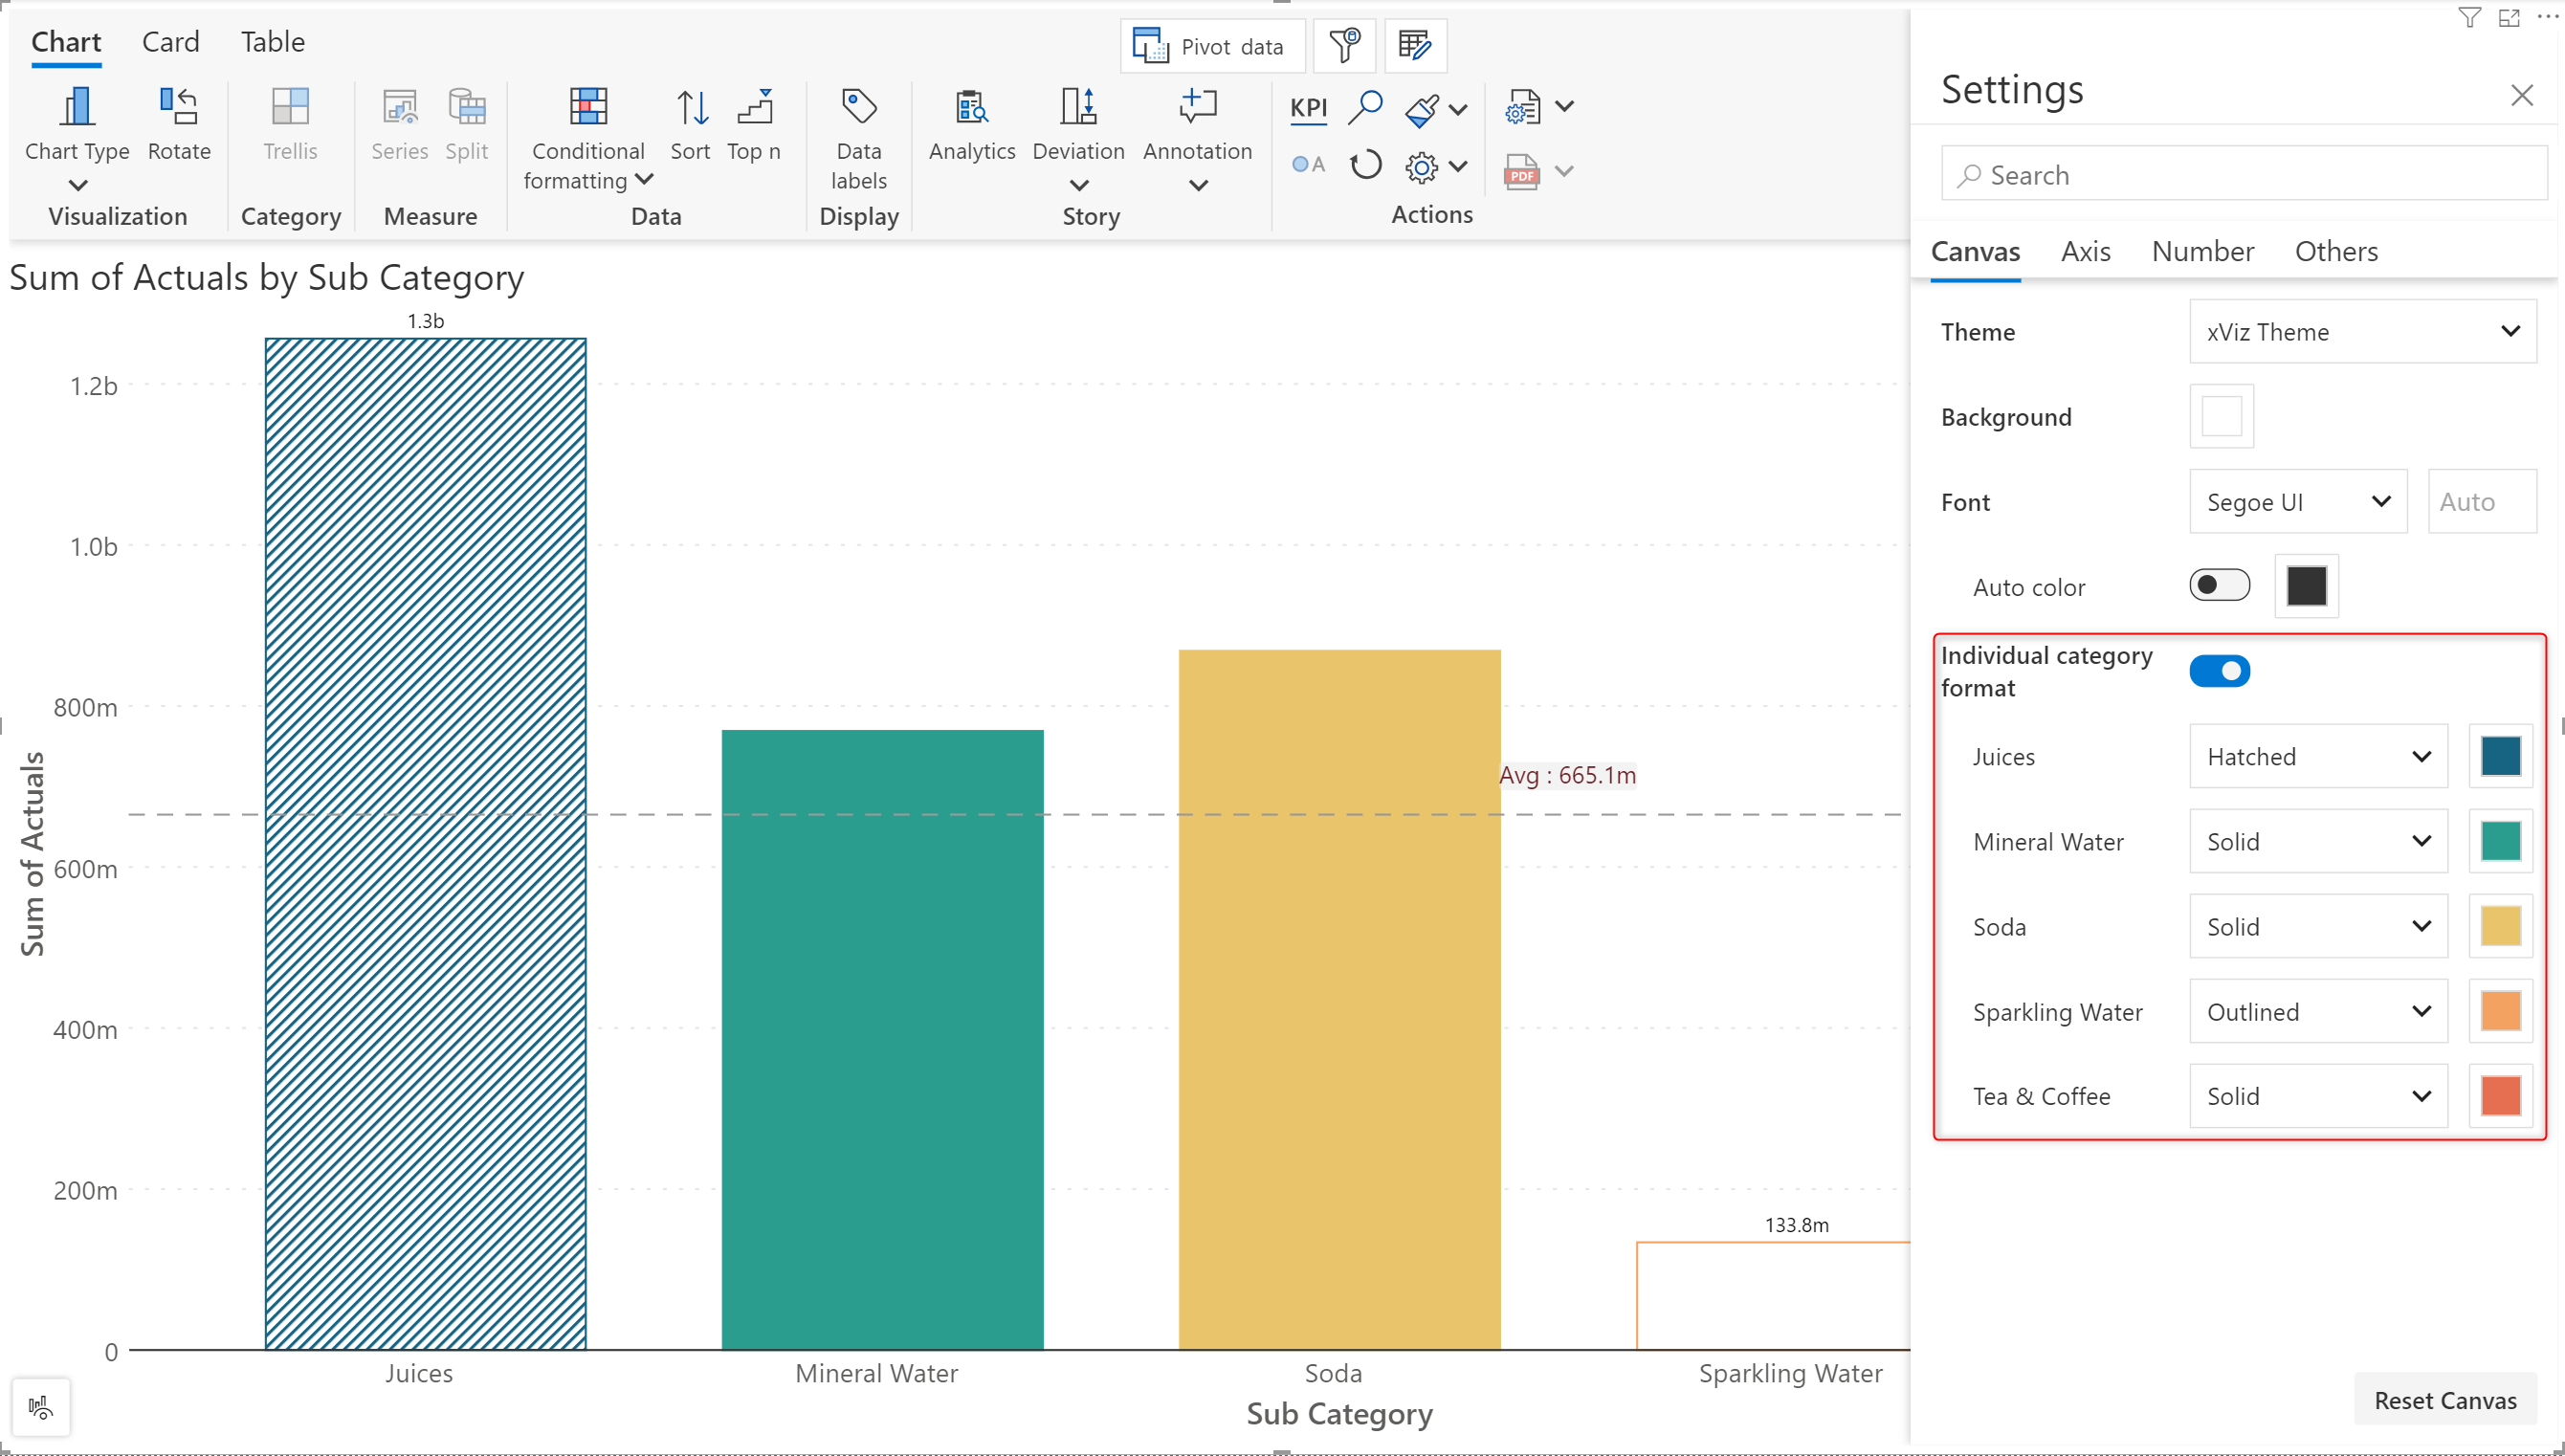Open Conditional formatting tool

(588, 138)
